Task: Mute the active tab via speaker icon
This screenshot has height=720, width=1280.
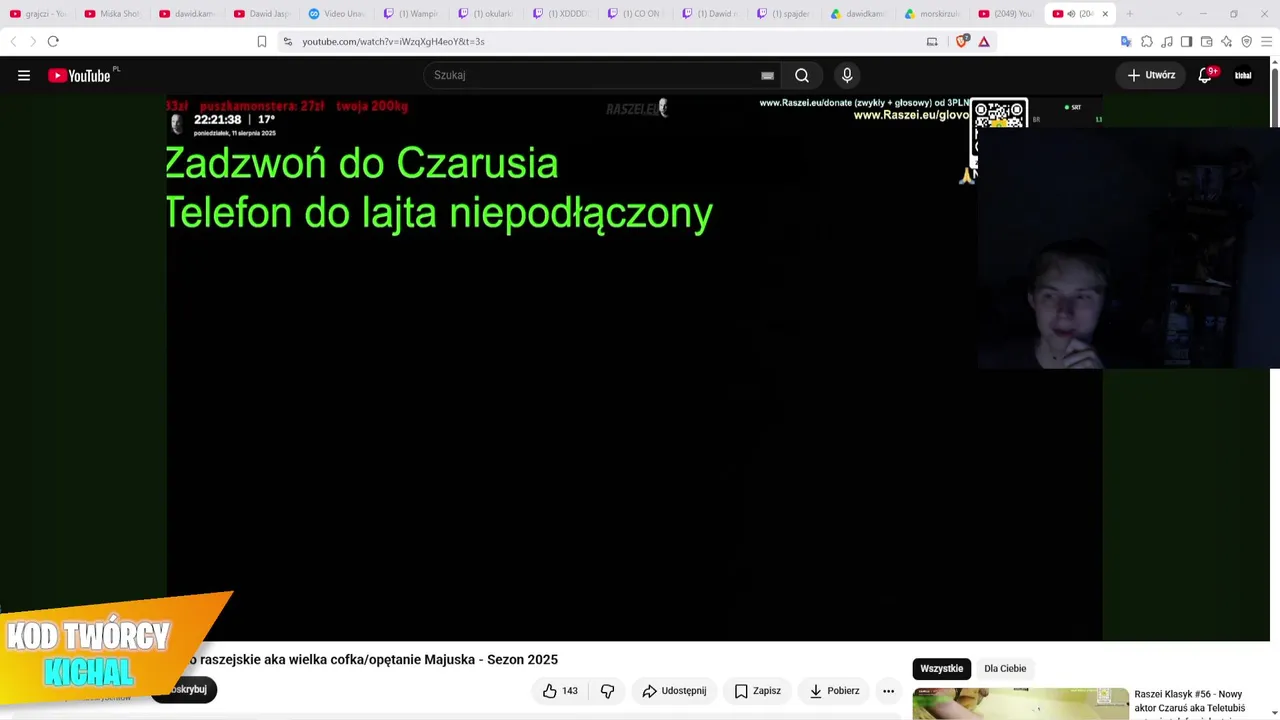Action: 1071,14
